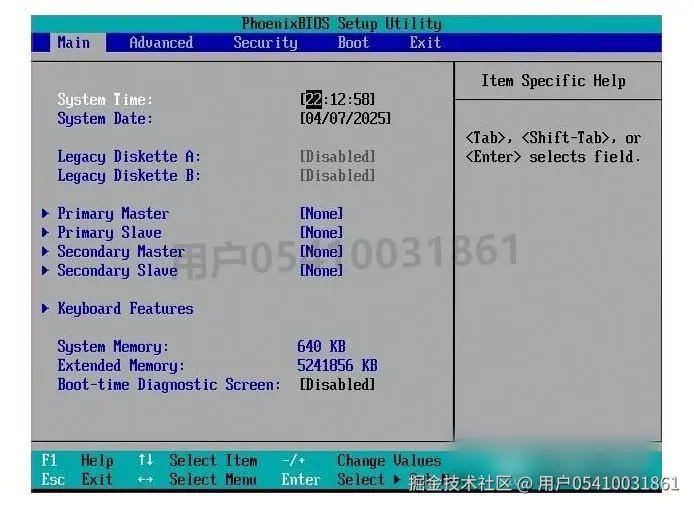Select the minutes field 12
Image resolution: width=694 pixels, height=508 pixels.
(338, 99)
